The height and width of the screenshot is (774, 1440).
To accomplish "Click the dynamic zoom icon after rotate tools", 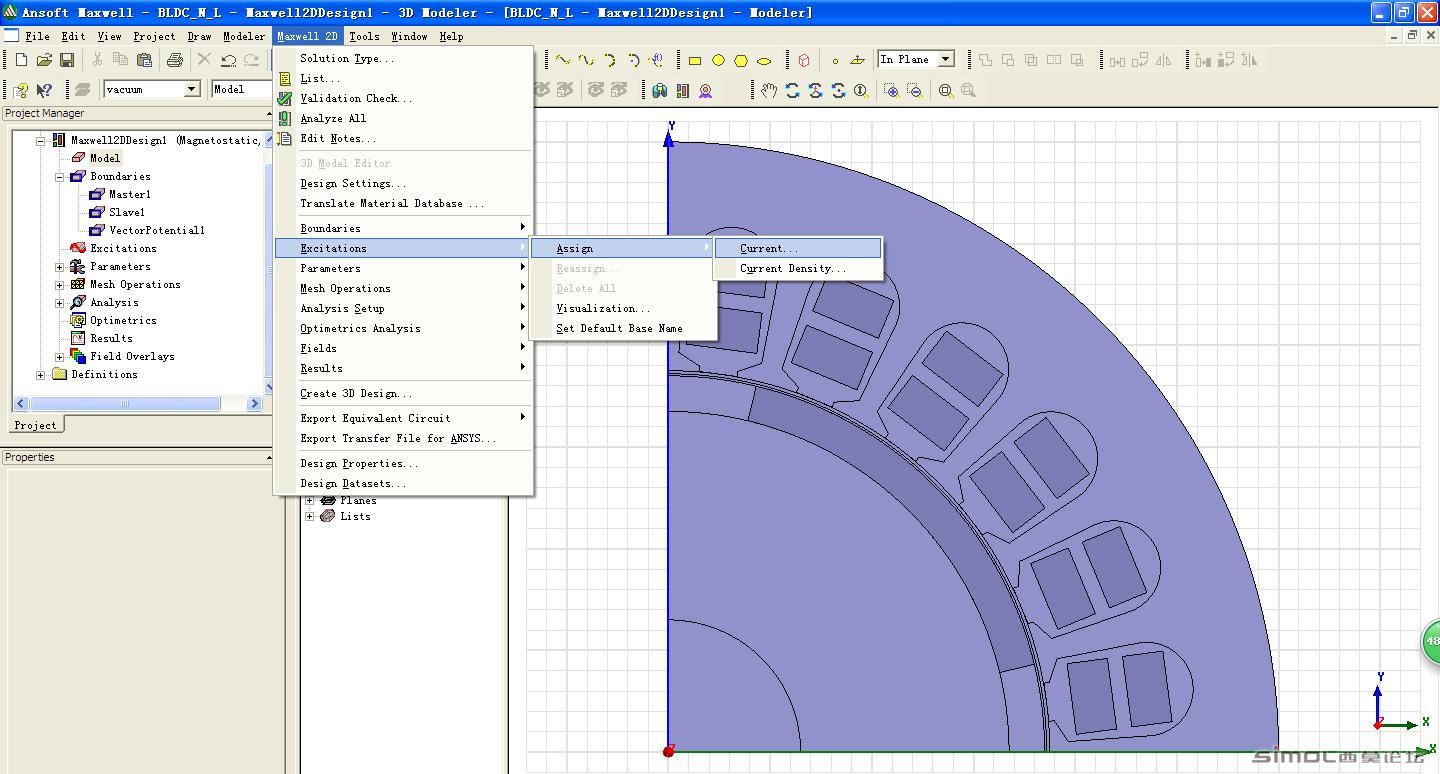I will tap(861, 90).
